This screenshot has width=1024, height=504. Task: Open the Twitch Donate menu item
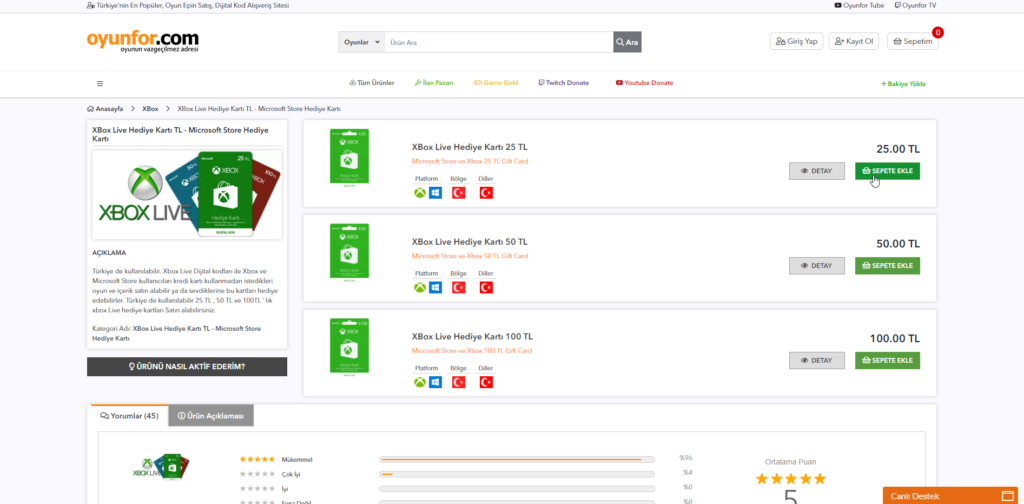pos(563,83)
